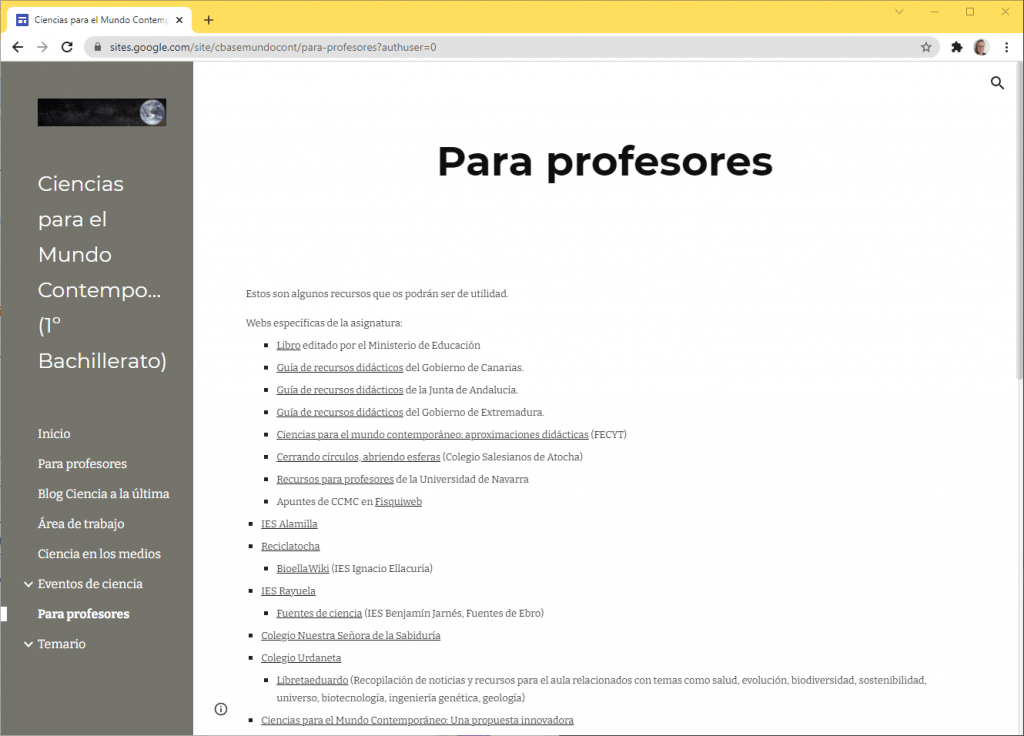This screenshot has width=1024, height=736.
Task: Open Área de trabajo page
Action: [81, 524]
